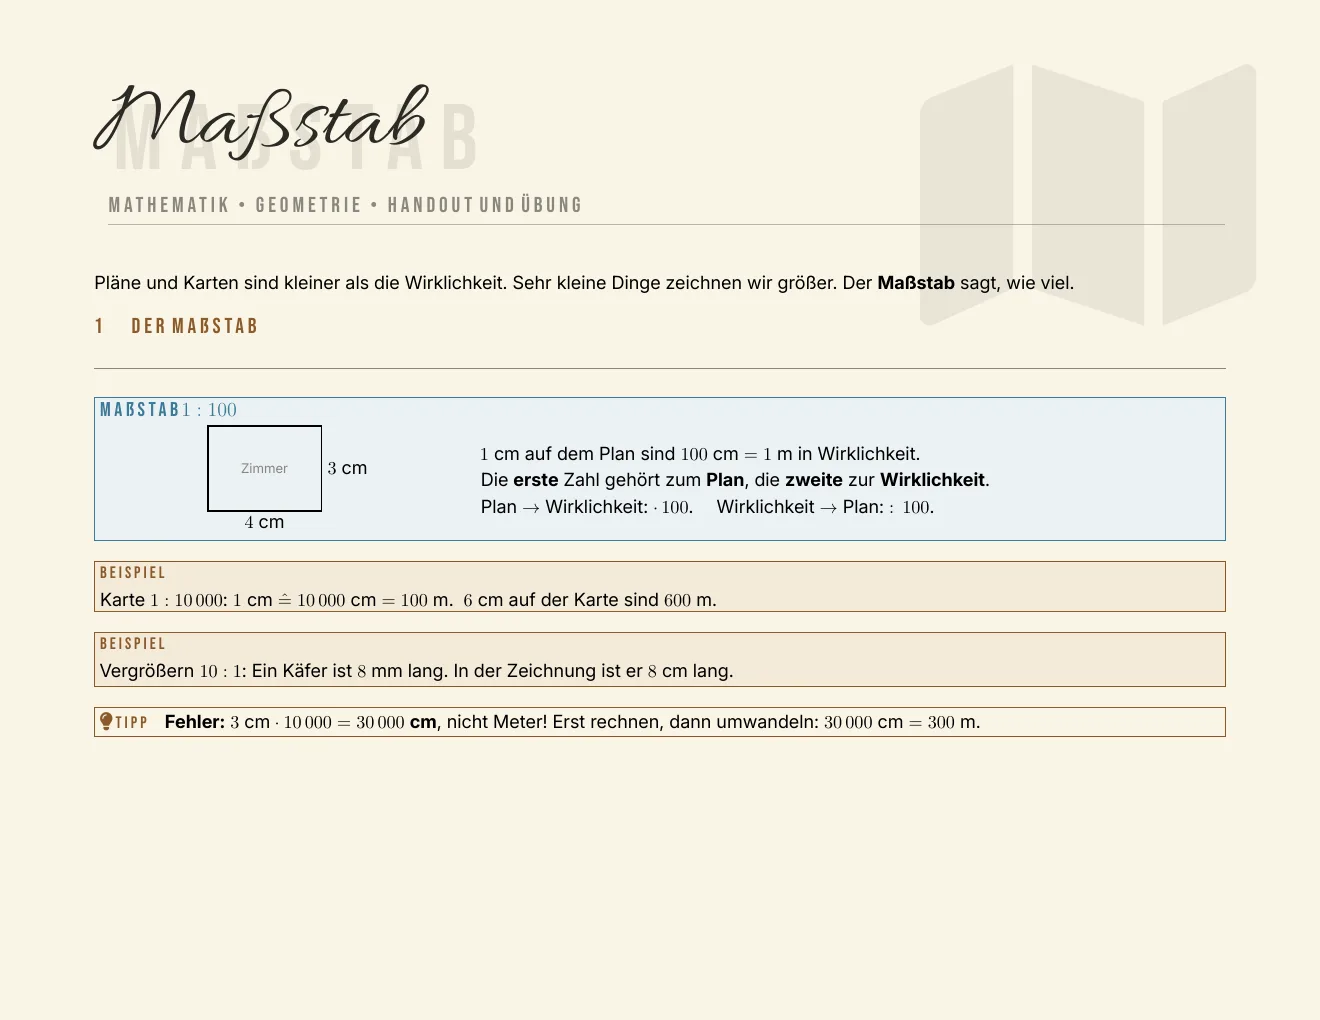The width and height of the screenshot is (1320, 1020).
Task: Select the word MATHEMATIK in the subtitle
Action: pyautogui.click(x=169, y=205)
